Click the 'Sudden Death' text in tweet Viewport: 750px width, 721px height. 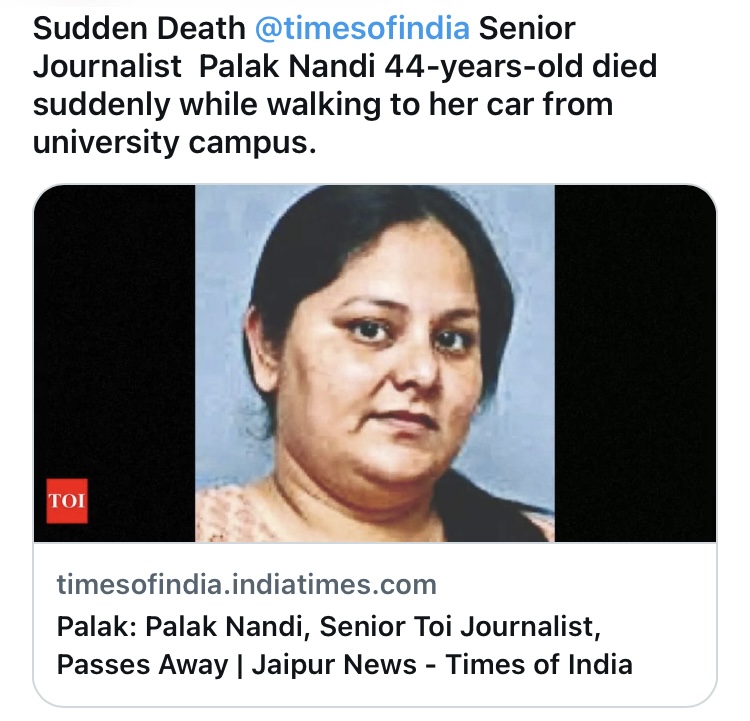(x=139, y=28)
